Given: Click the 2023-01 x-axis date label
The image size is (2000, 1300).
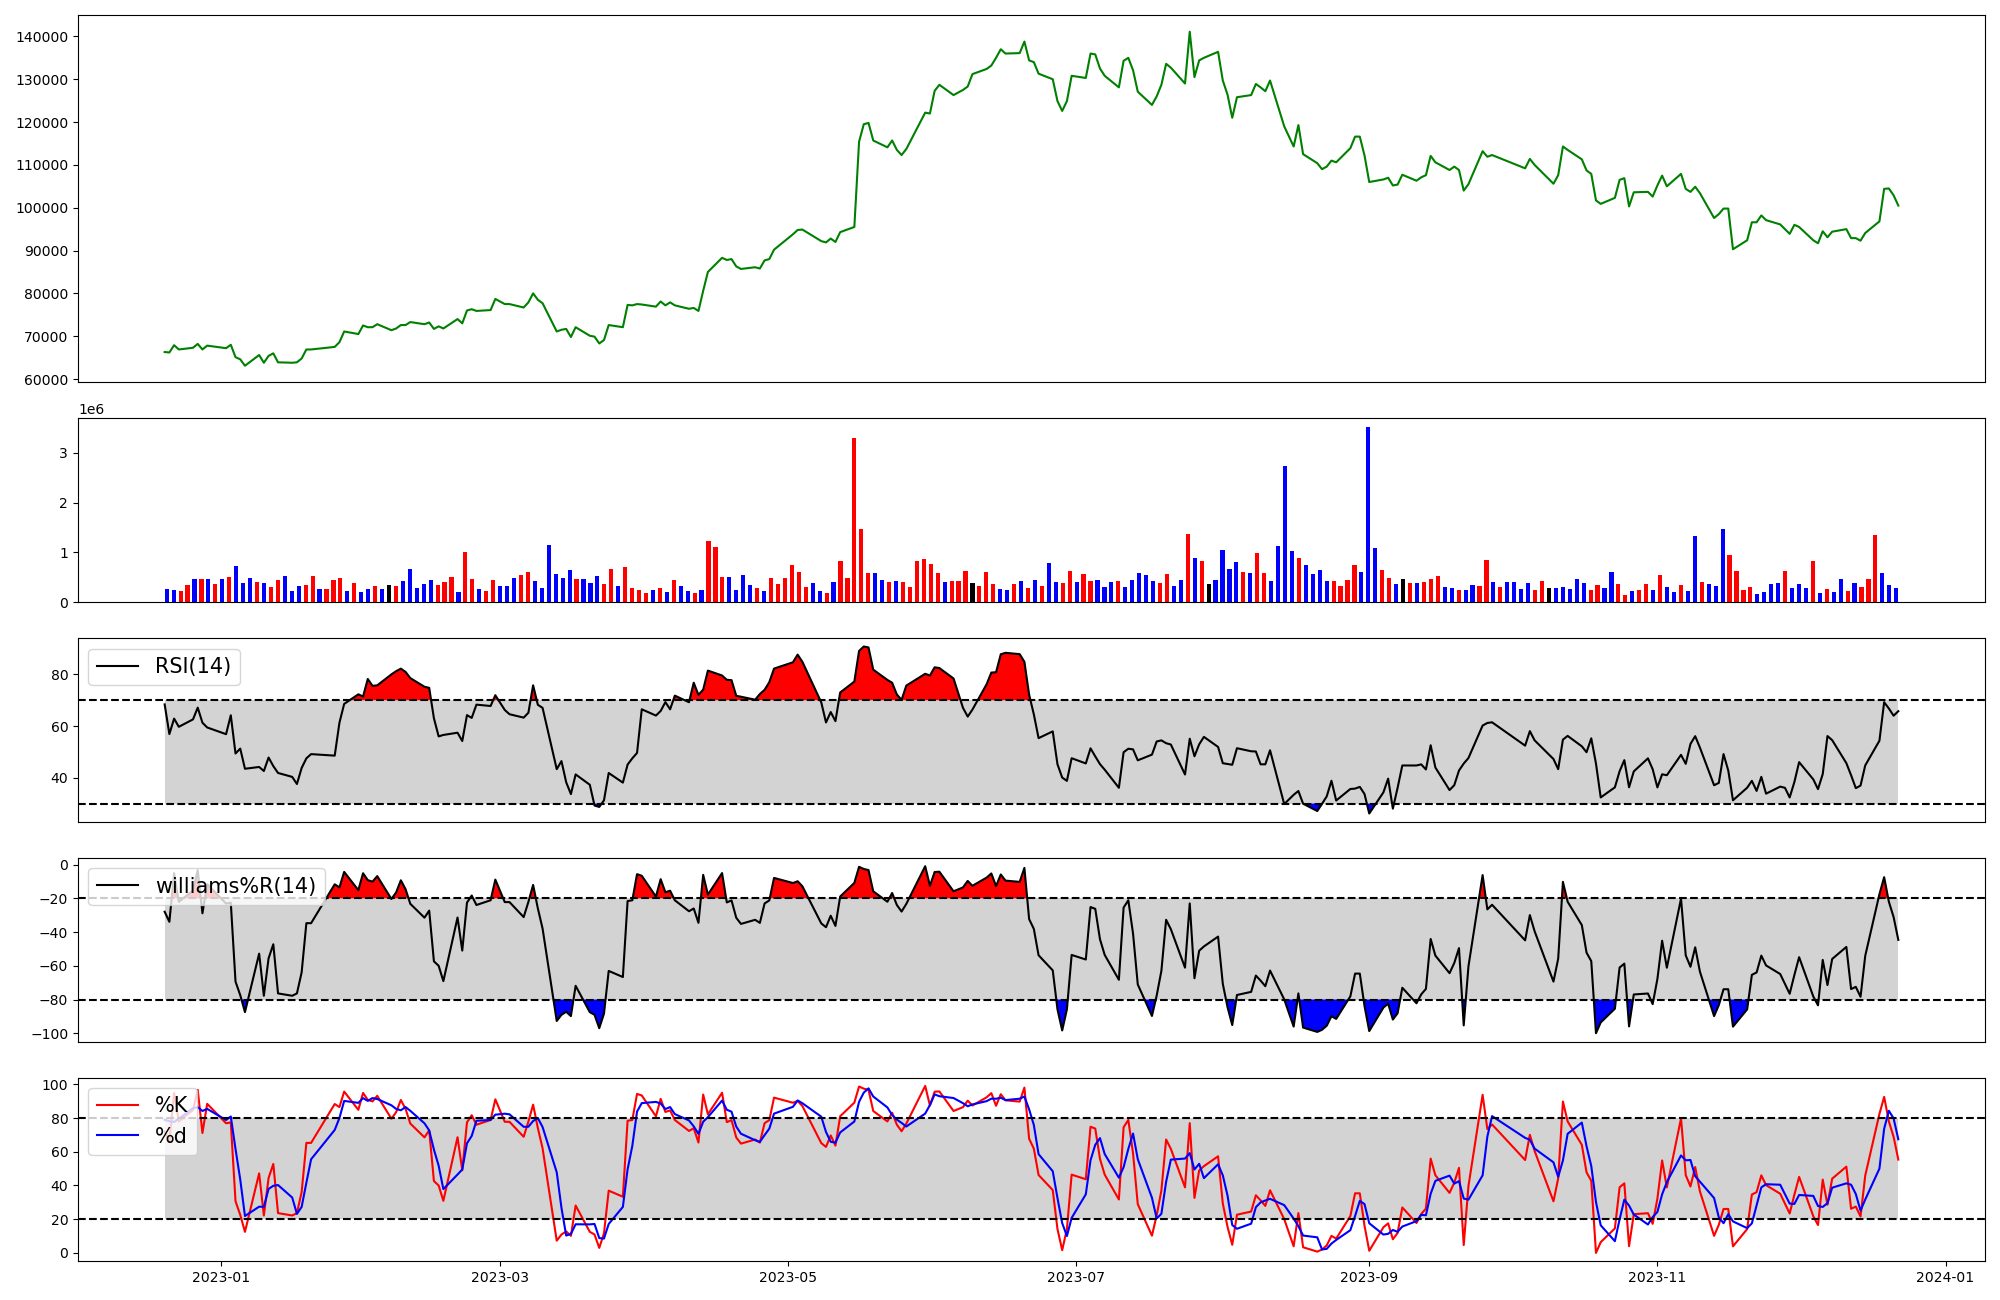Looking at the screenshot, I should [220, 1277].
